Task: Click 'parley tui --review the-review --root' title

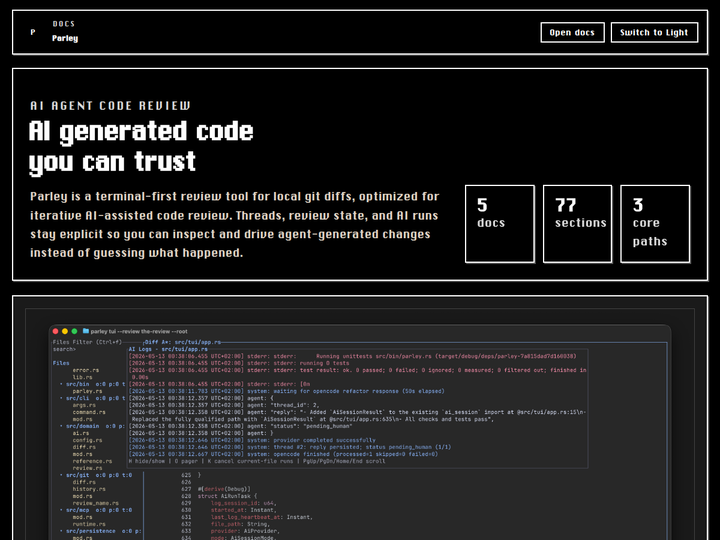Action: click(139, 332)
